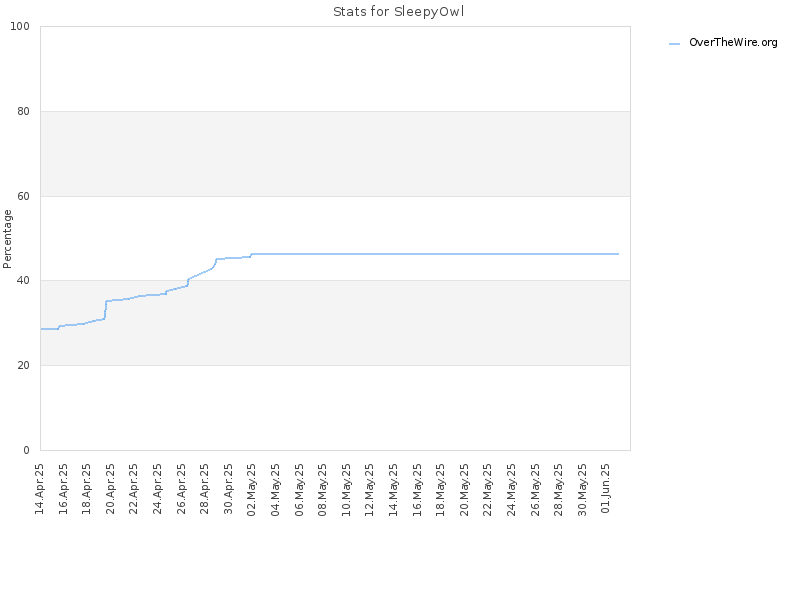800x600 pixels.
Task: Click the 14.Apr.25 x-axis label
Action: (x=39, y=489)
